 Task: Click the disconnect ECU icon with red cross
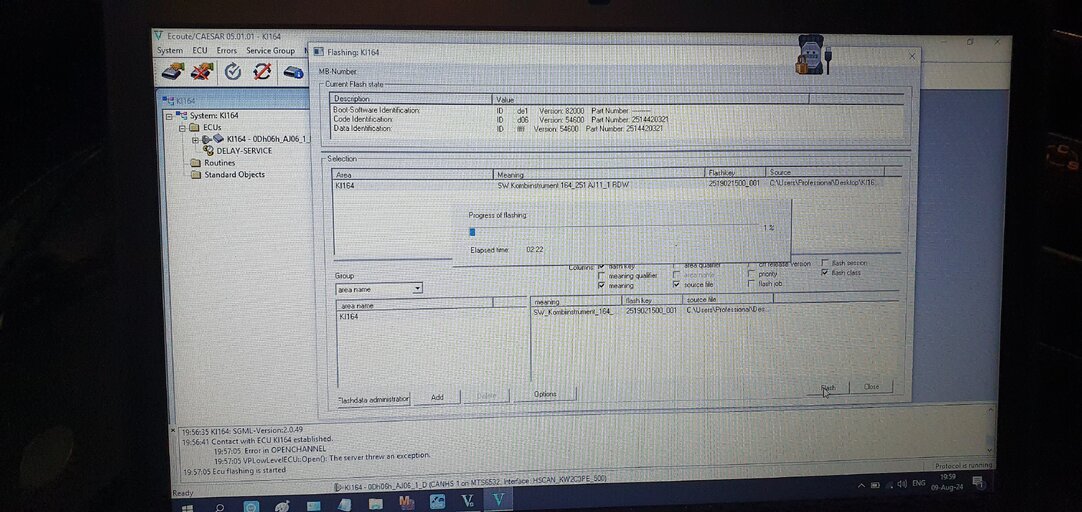202,70
